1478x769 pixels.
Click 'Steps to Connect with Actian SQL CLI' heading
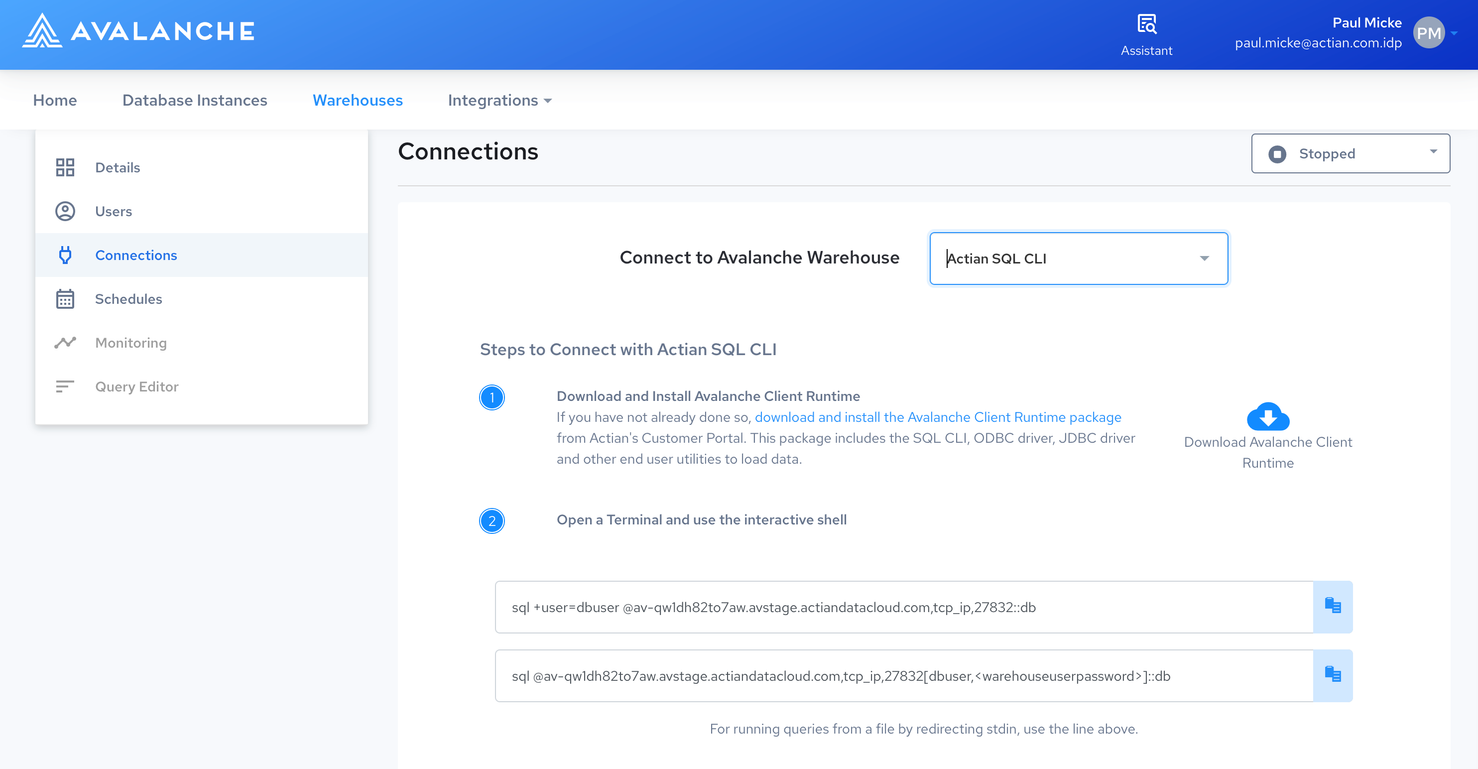click(x=628, y=349)
